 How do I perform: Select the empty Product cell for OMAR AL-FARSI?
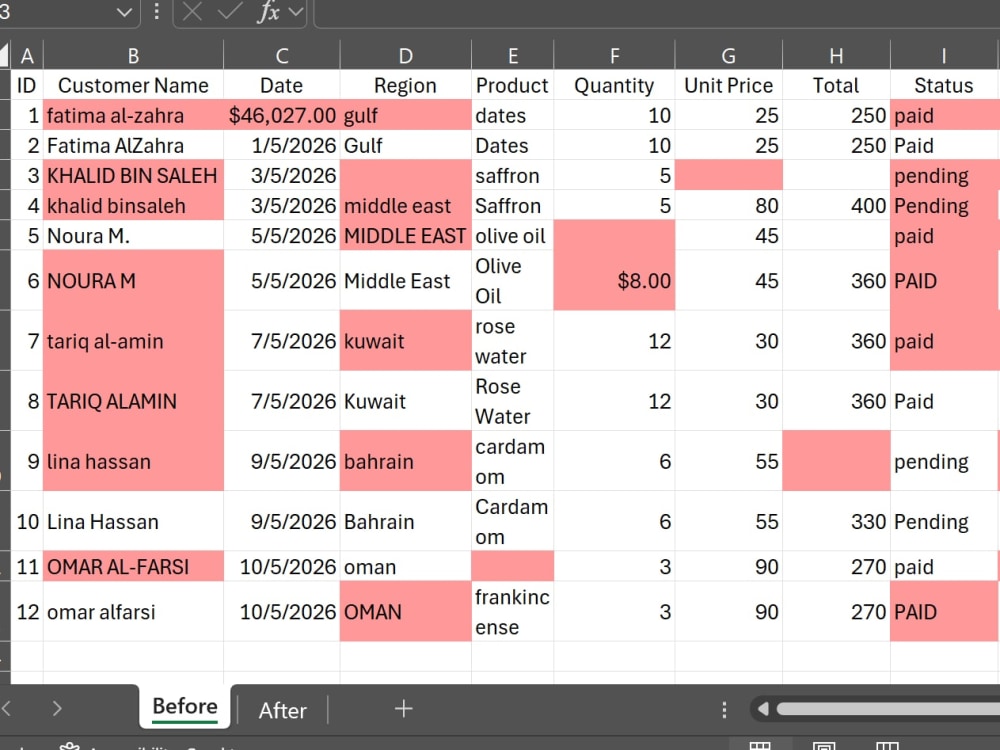(513, 566)
